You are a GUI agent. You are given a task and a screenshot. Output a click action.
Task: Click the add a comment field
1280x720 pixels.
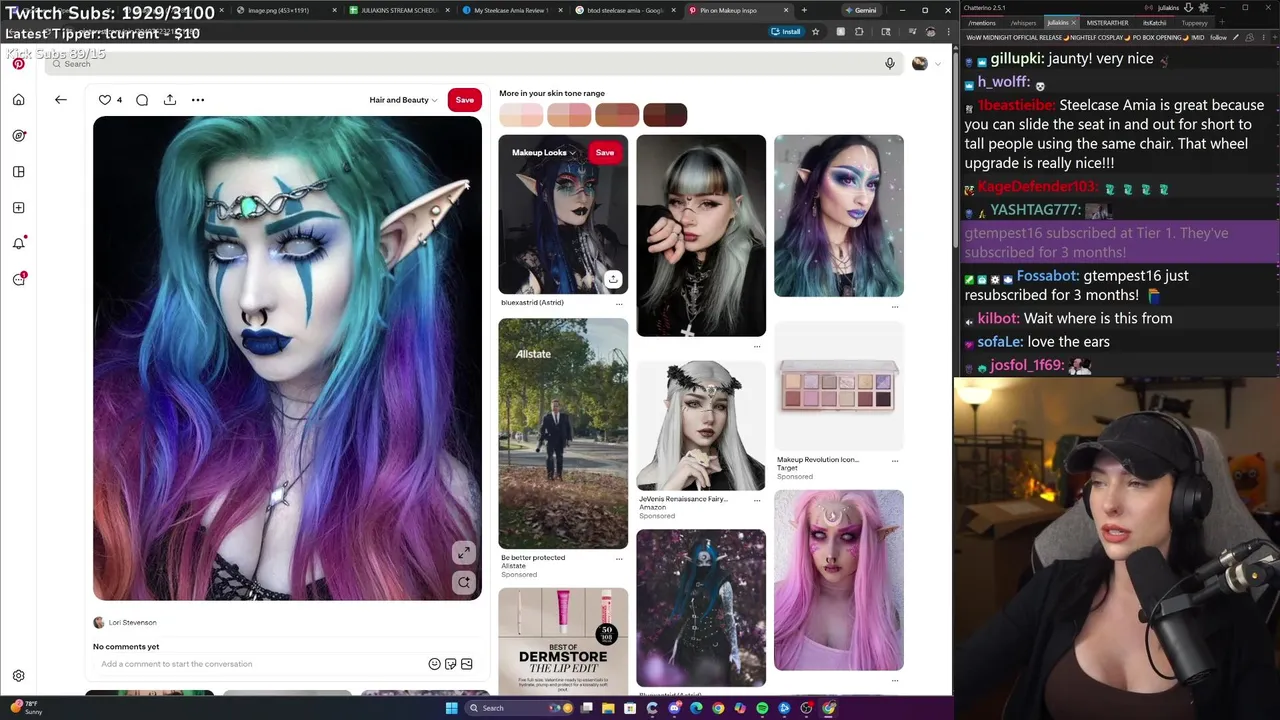tap(262, 664)
